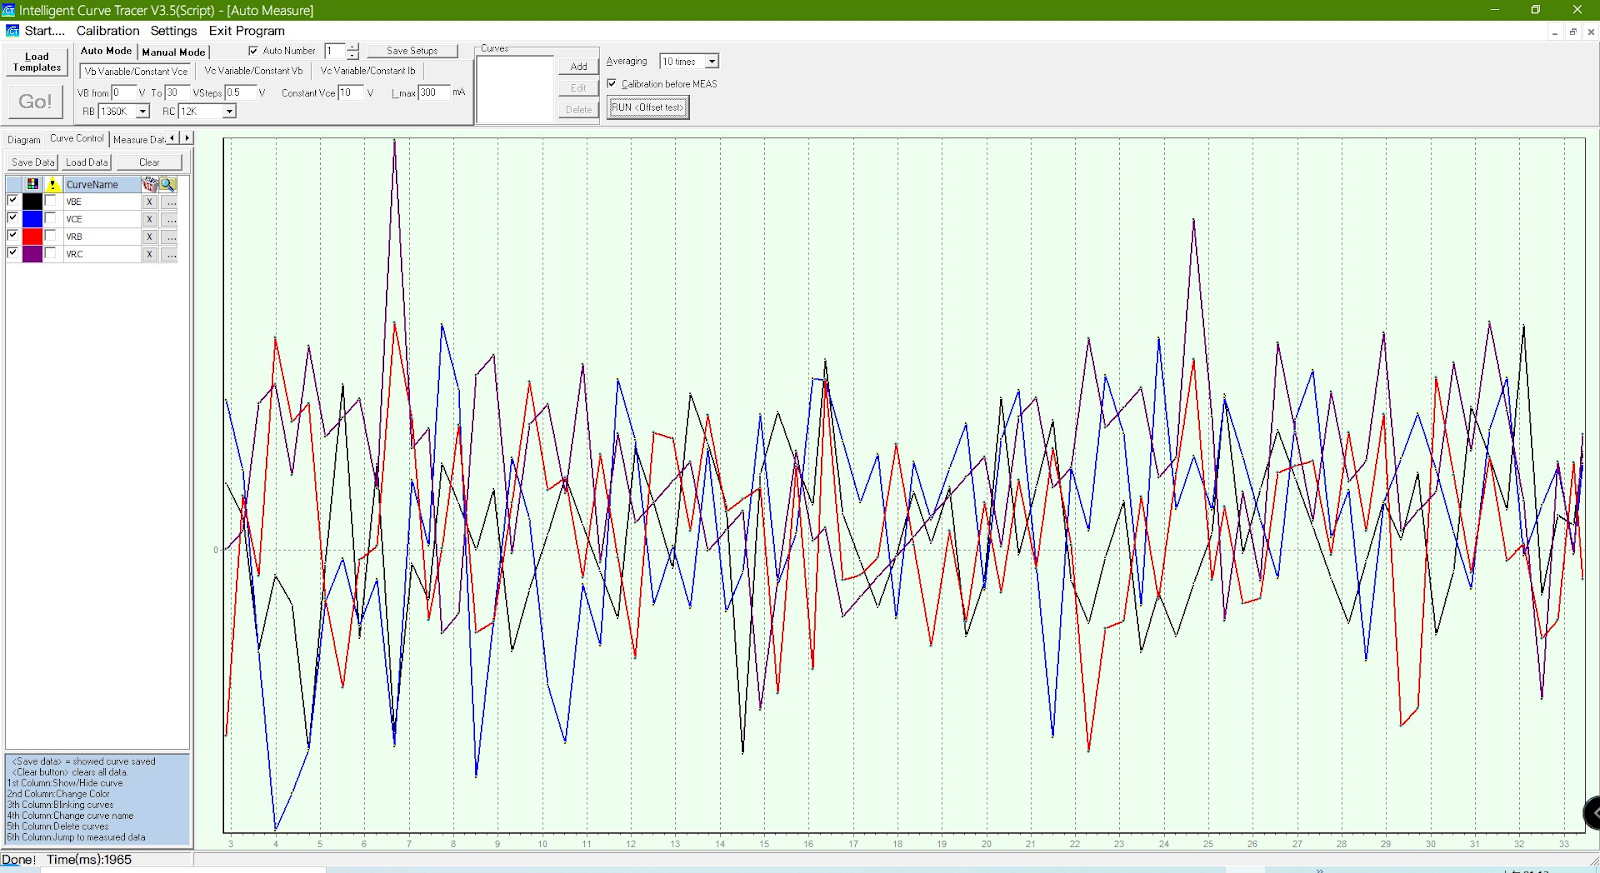This screenshot has width=1600, height=873.
Task: Enable blinking for the VCE curve
Action: tap(51, 218)
